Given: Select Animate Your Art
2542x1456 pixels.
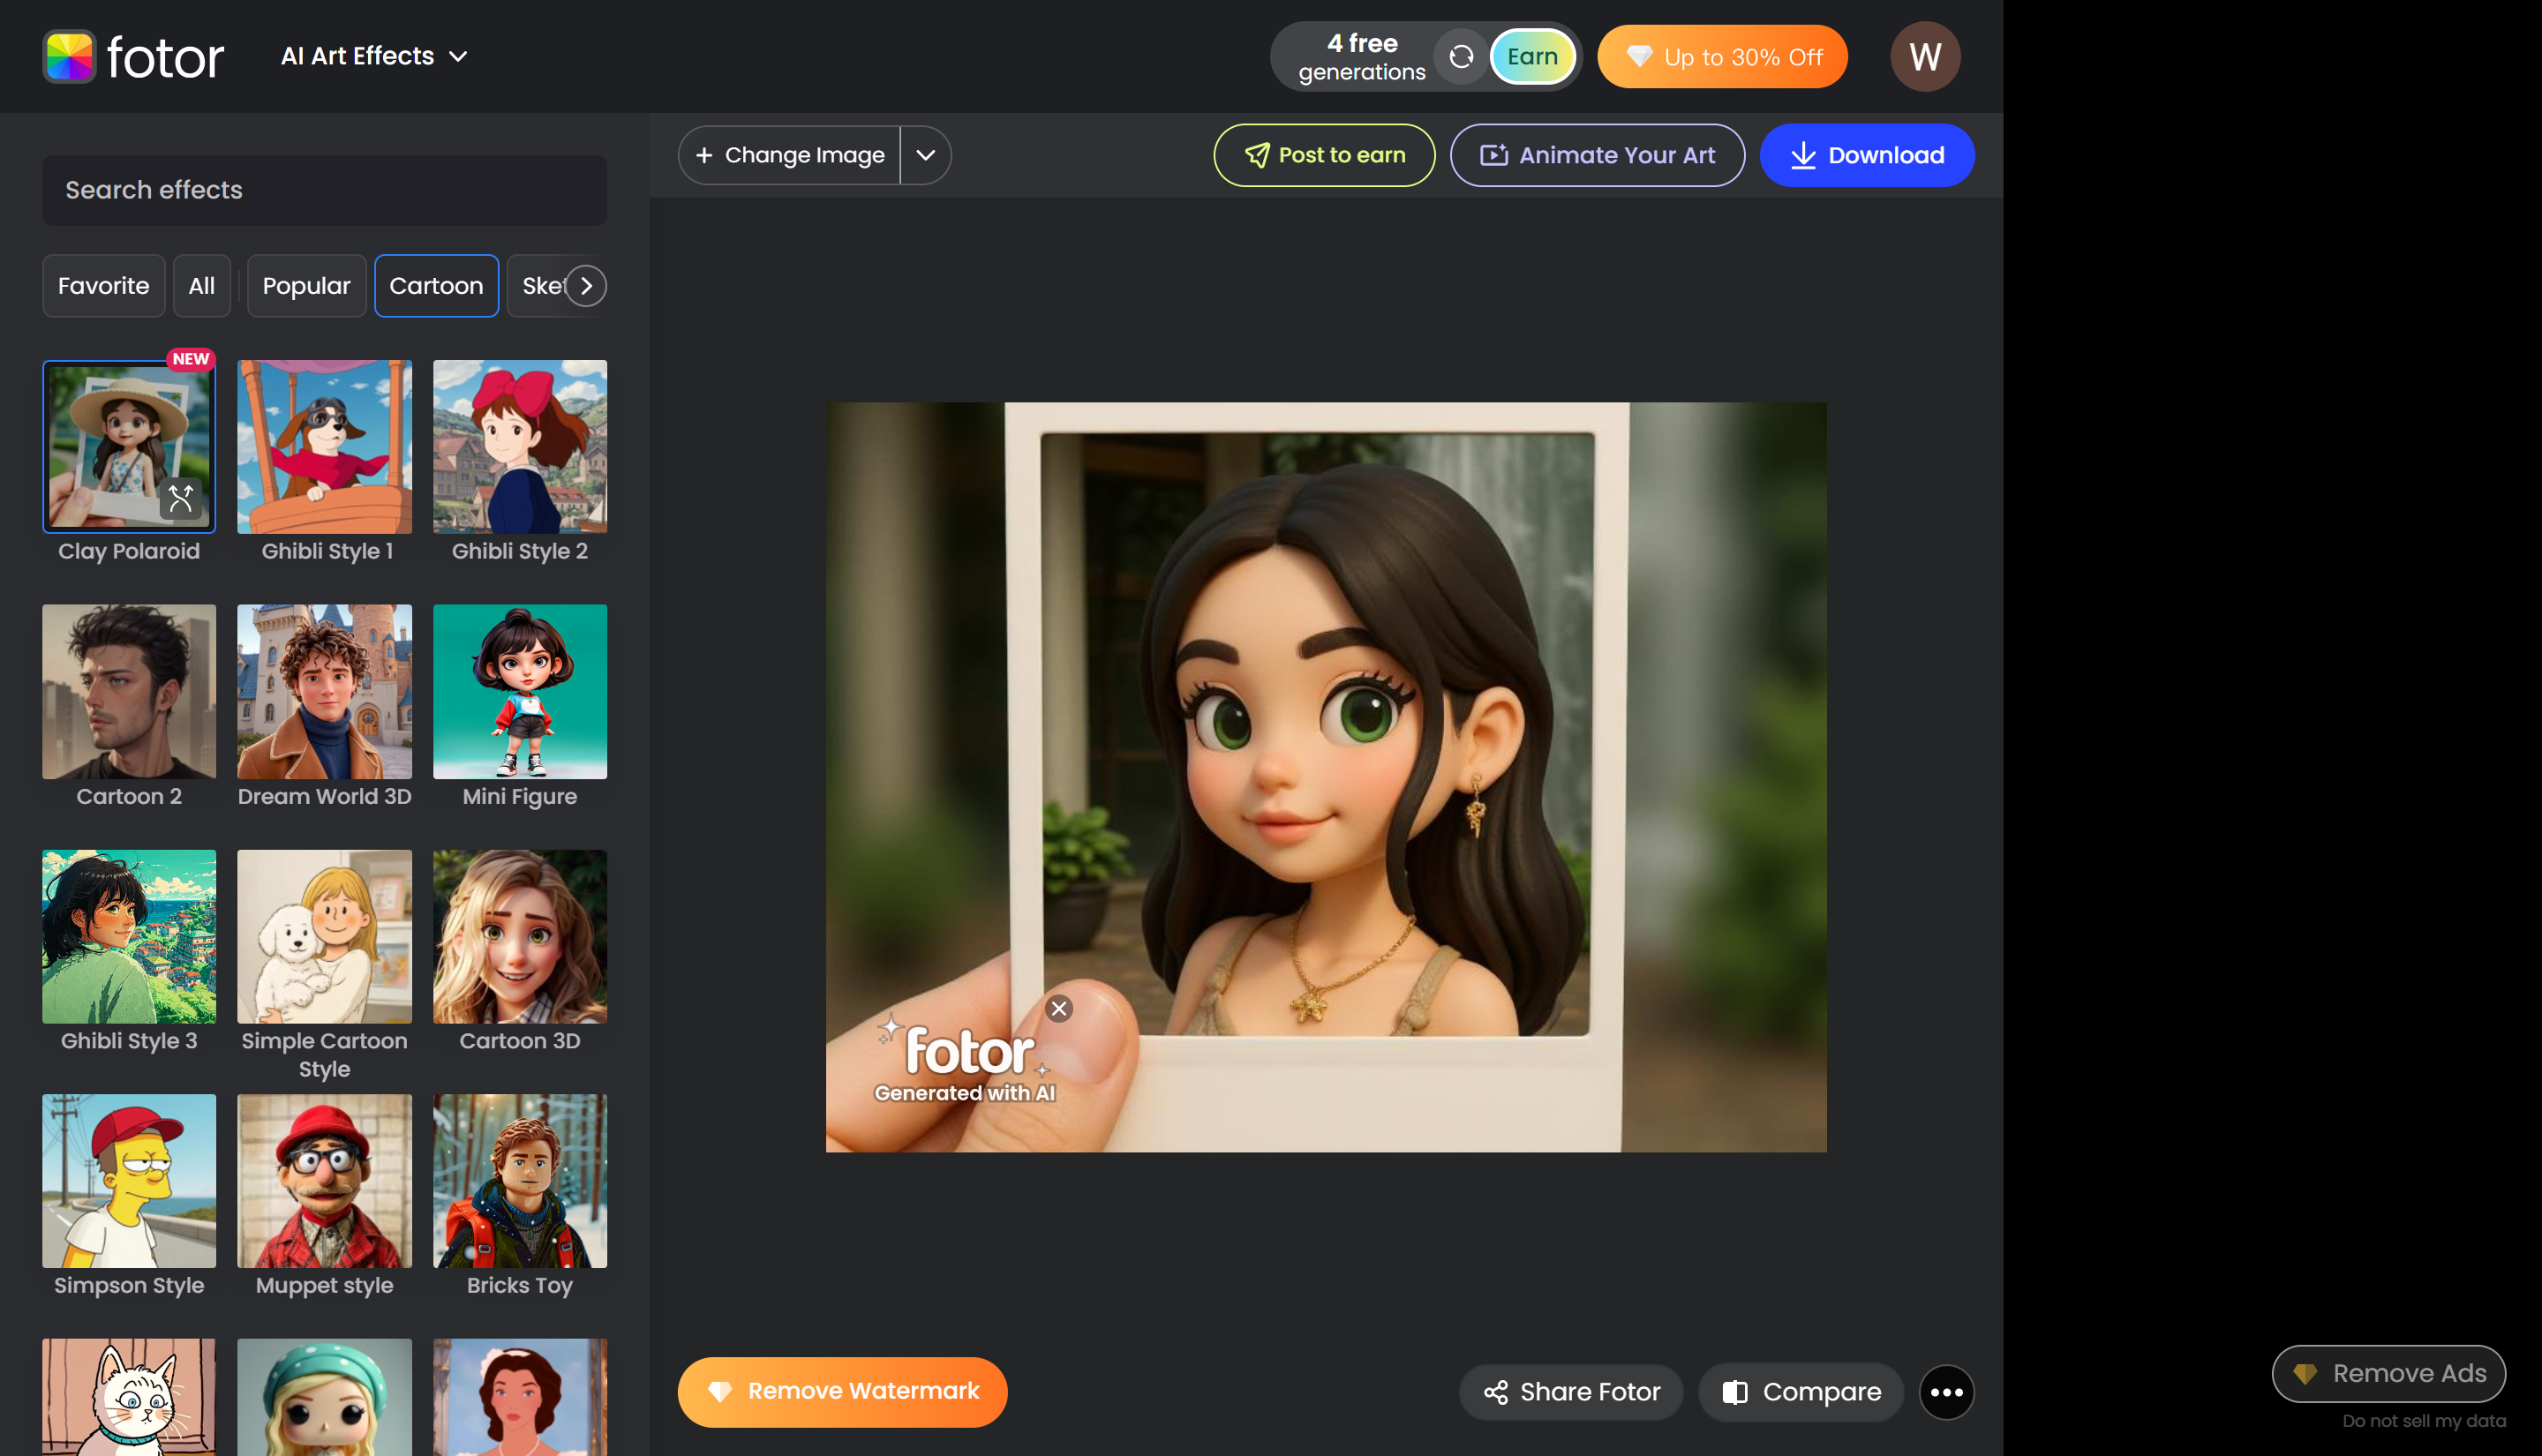Looking at the screenshot, I should pyautogui.click(x=1596, y=154).
